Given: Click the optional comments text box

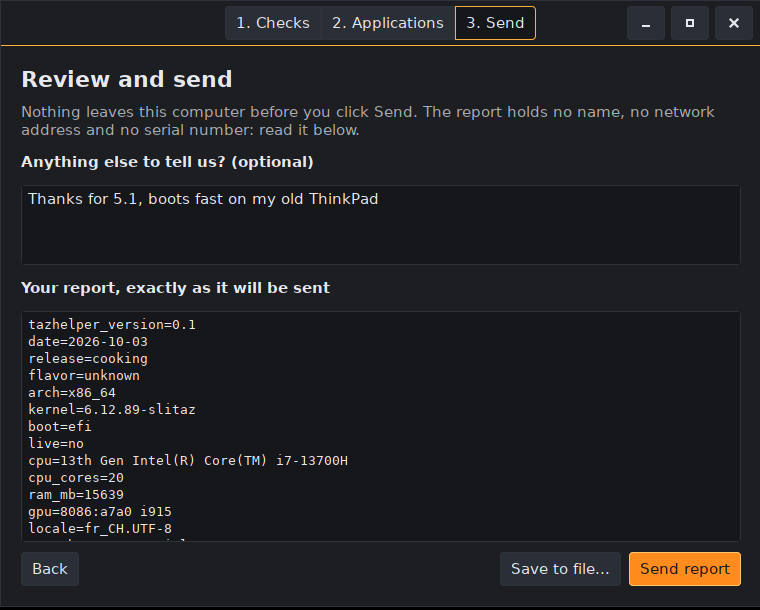Looking at the screenshot, I should tap(381, 225).
